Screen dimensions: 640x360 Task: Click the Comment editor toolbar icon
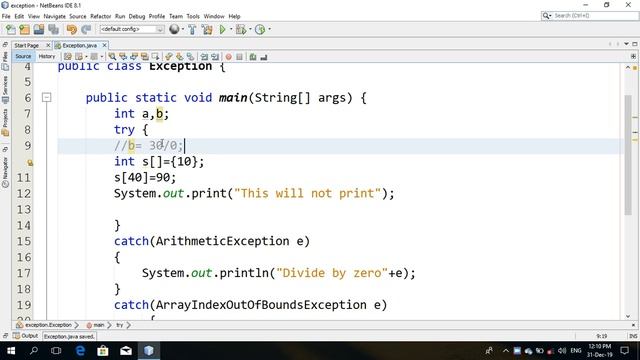[253, 57]
